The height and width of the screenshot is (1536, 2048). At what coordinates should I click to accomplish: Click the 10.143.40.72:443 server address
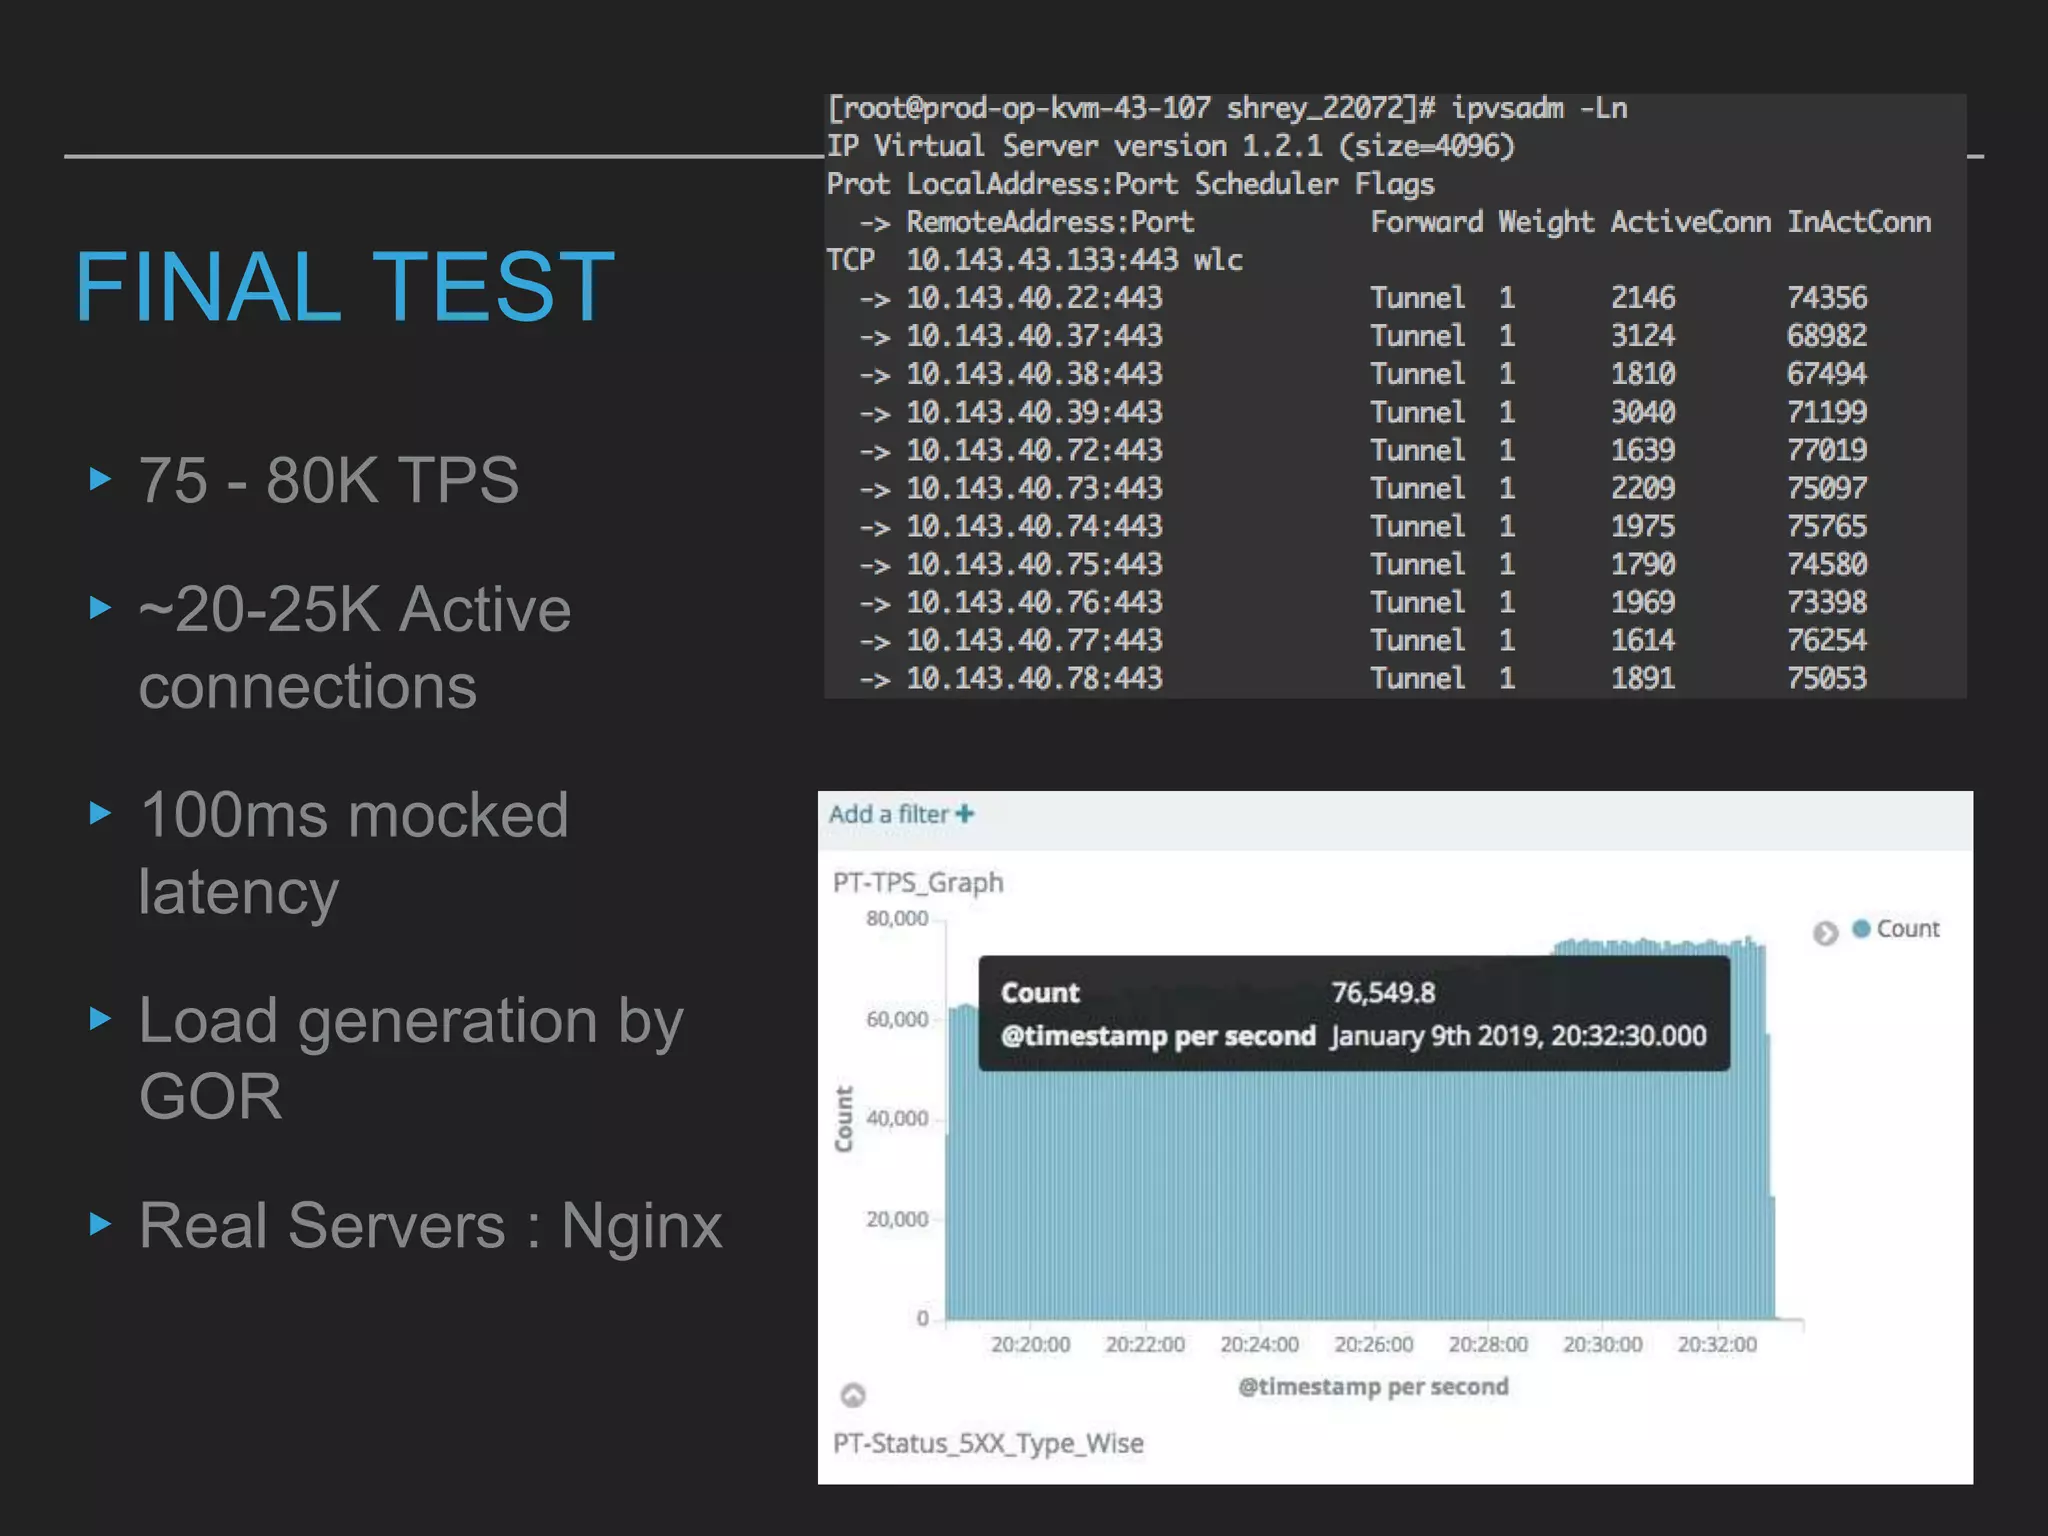click(x=1034, y=450)
